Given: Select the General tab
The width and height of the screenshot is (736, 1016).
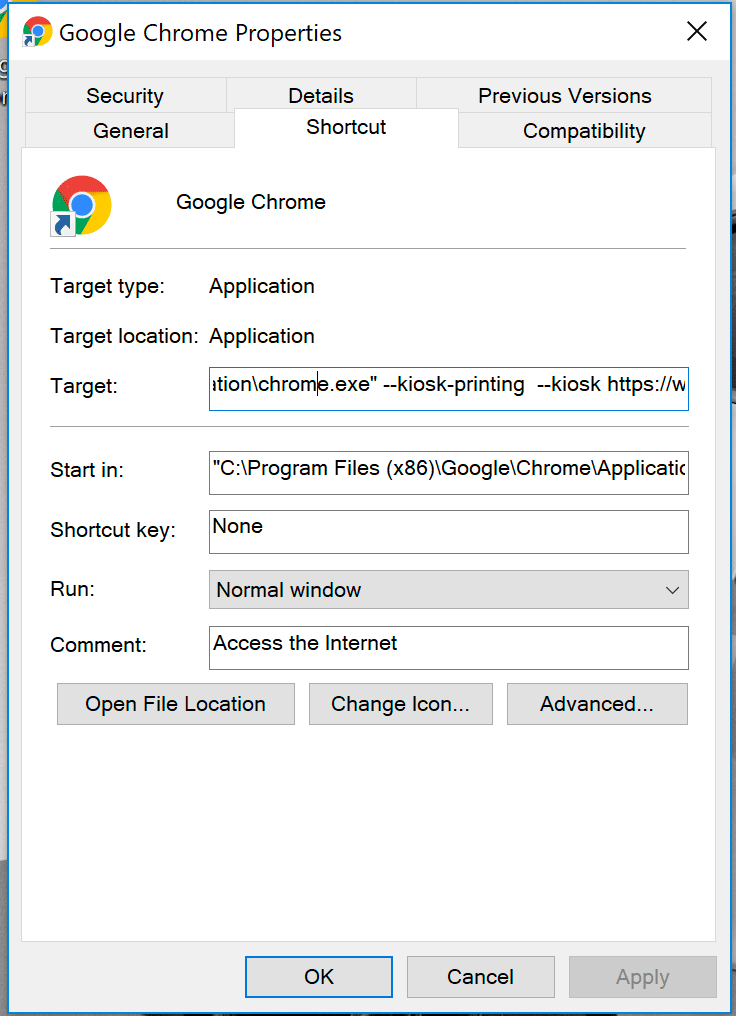Looking at the screenshot, I should pyautogui.click(x=130, y=131).
